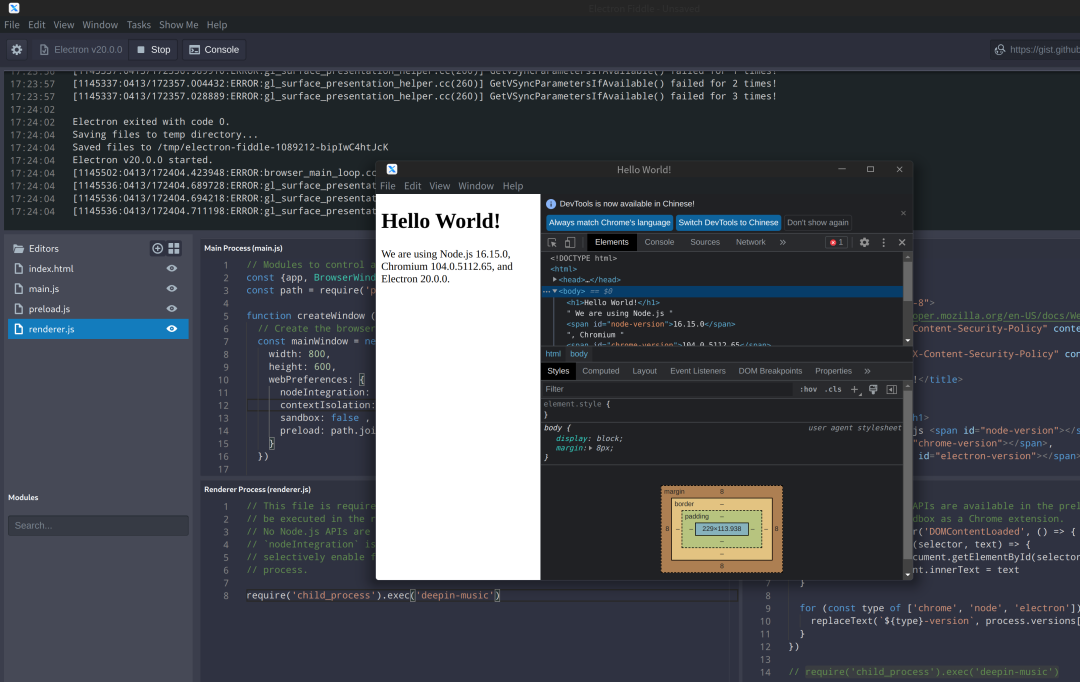Switch to the Layout tab
Screen dimensions: 1080x682
(x=644, y=371)
